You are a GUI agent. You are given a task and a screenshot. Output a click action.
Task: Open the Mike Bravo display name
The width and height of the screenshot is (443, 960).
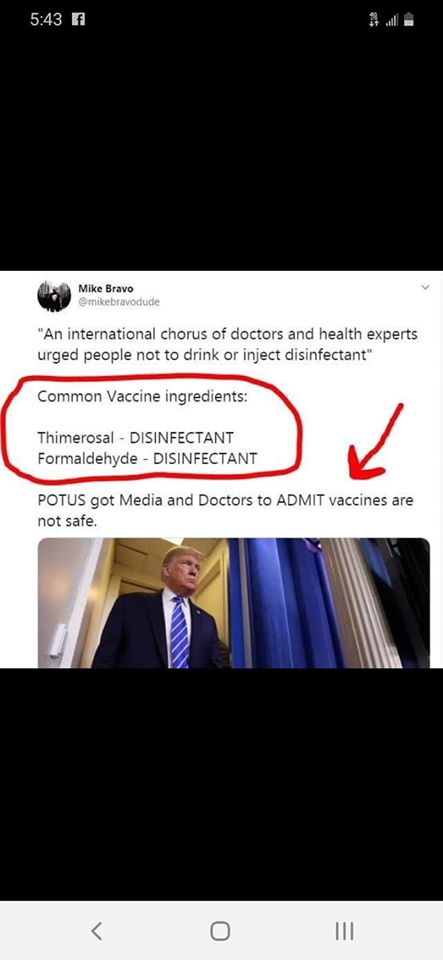point(106,288)
